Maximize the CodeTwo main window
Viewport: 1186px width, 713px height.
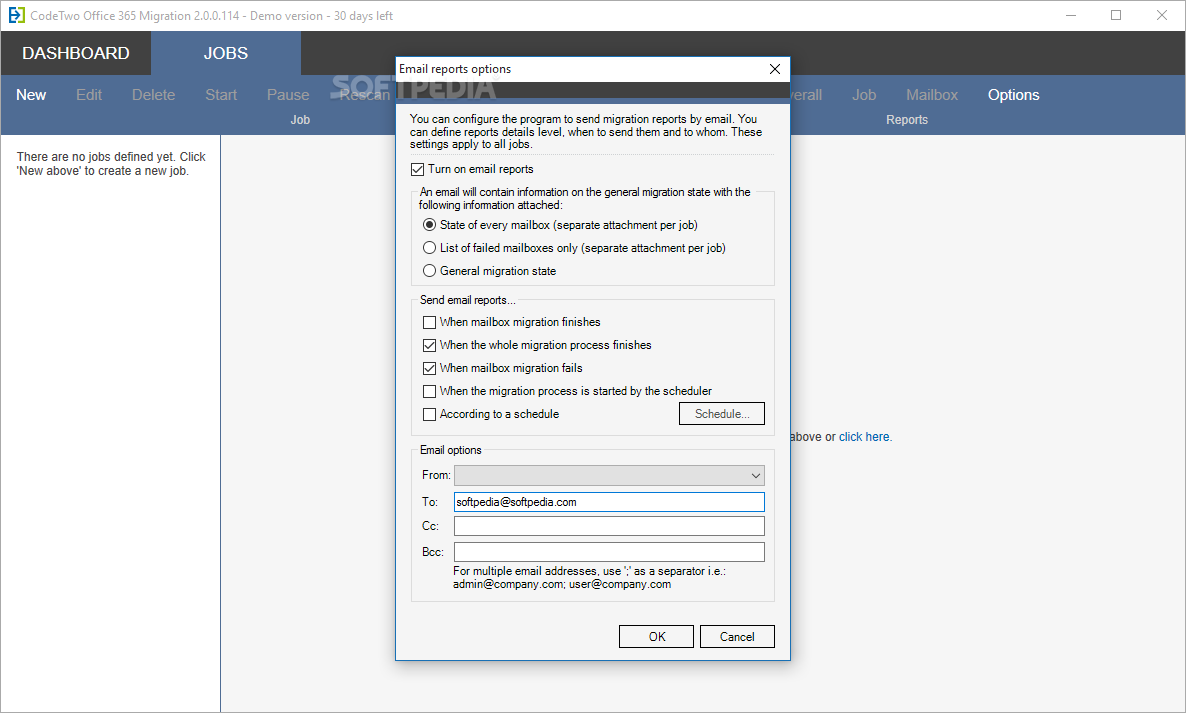(1116, 15)
